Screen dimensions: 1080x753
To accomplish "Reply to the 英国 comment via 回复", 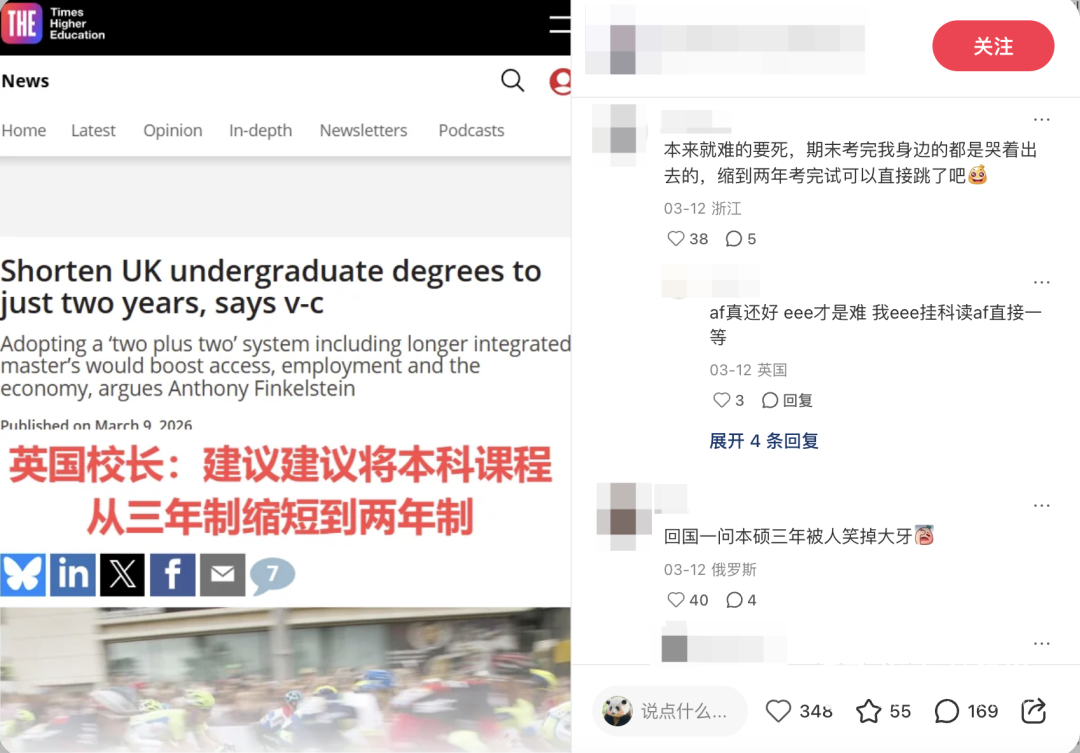I will (x=787, y=400).
